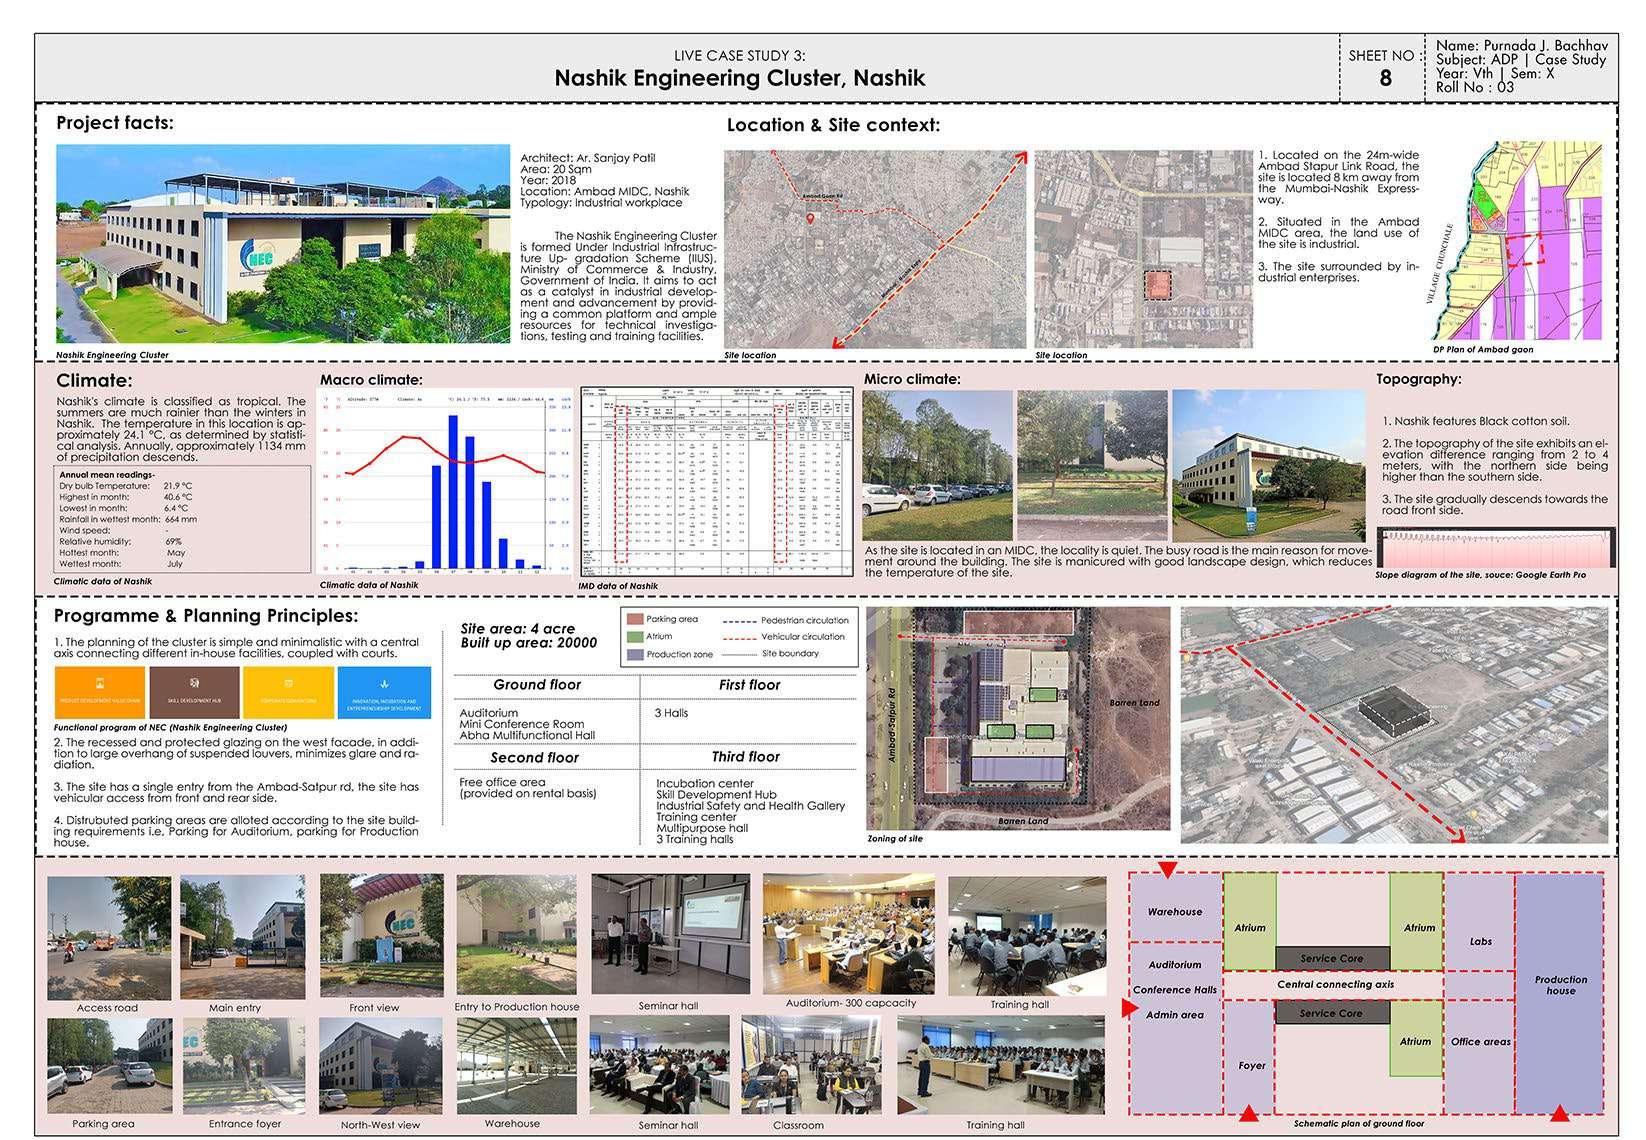The width and height of the screenshot is (1646, 1140).
Task: Click the Micro climate heading
Action: click(x=912, y=379)
